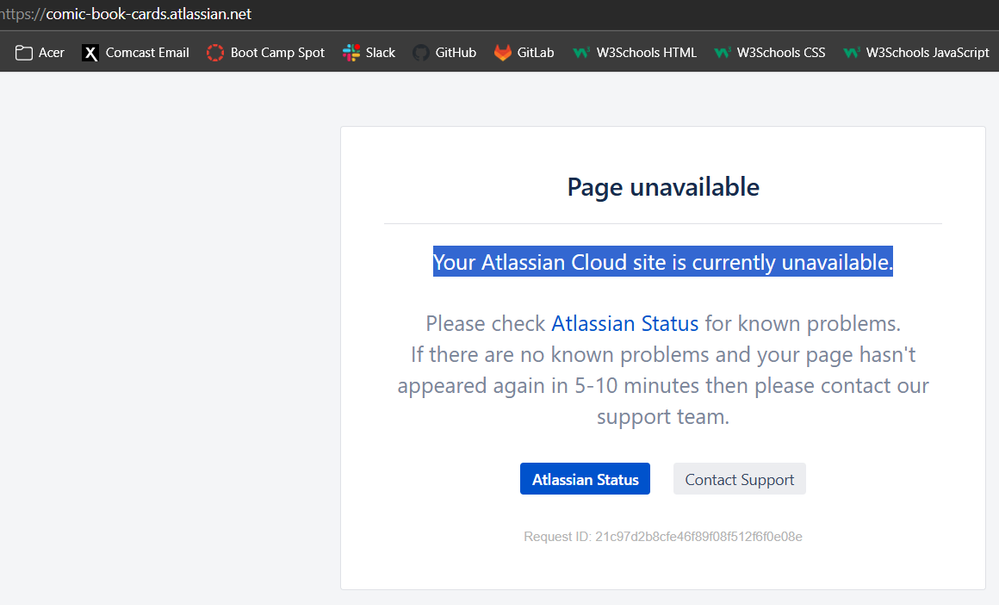Screen dimensions: 999x605
Task: Click the W3Schools CSS bookmark icon
Action: 723,52
